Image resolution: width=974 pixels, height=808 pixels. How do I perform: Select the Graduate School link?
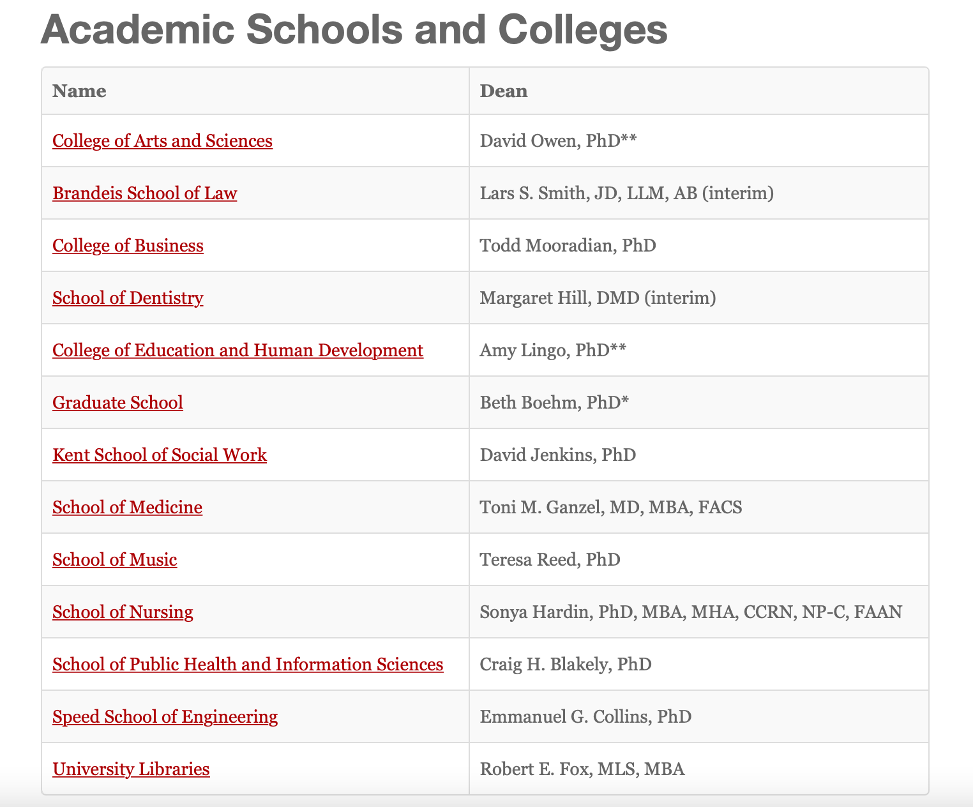tap(117, 403)
